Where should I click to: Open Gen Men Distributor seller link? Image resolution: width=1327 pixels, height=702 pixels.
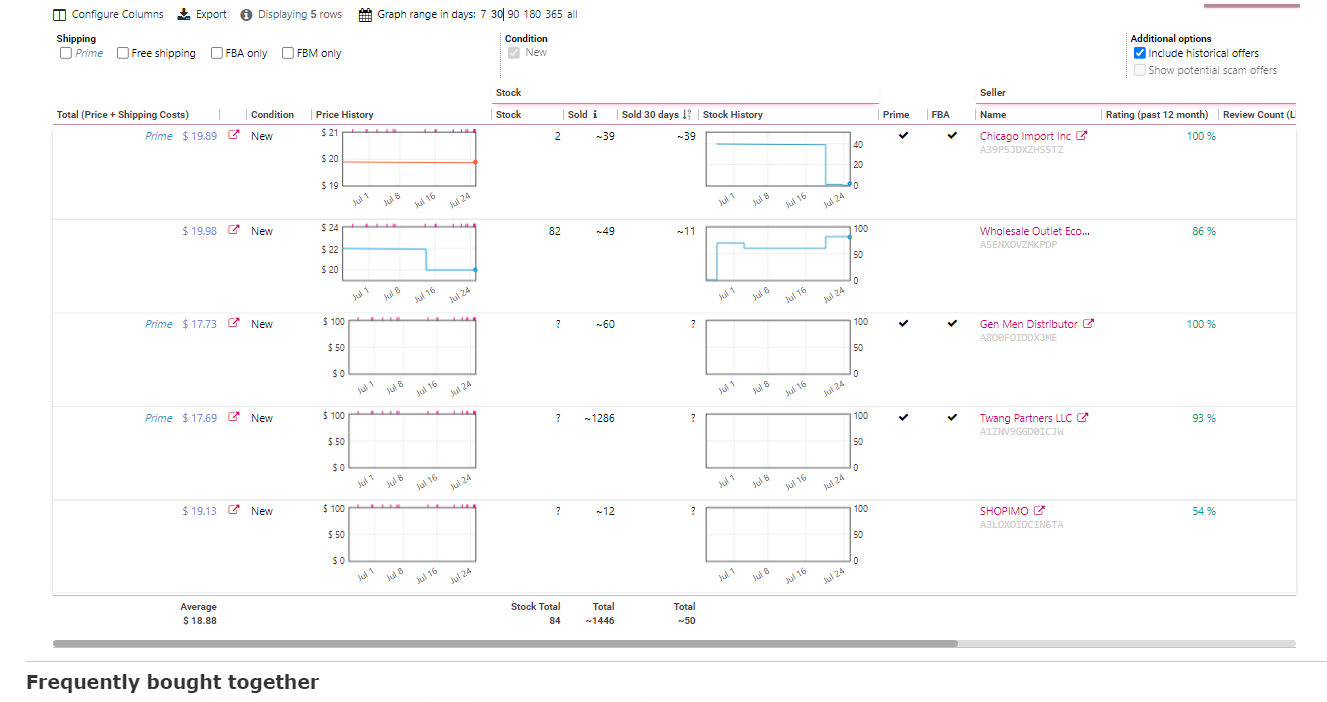[x=1029, y=324]
